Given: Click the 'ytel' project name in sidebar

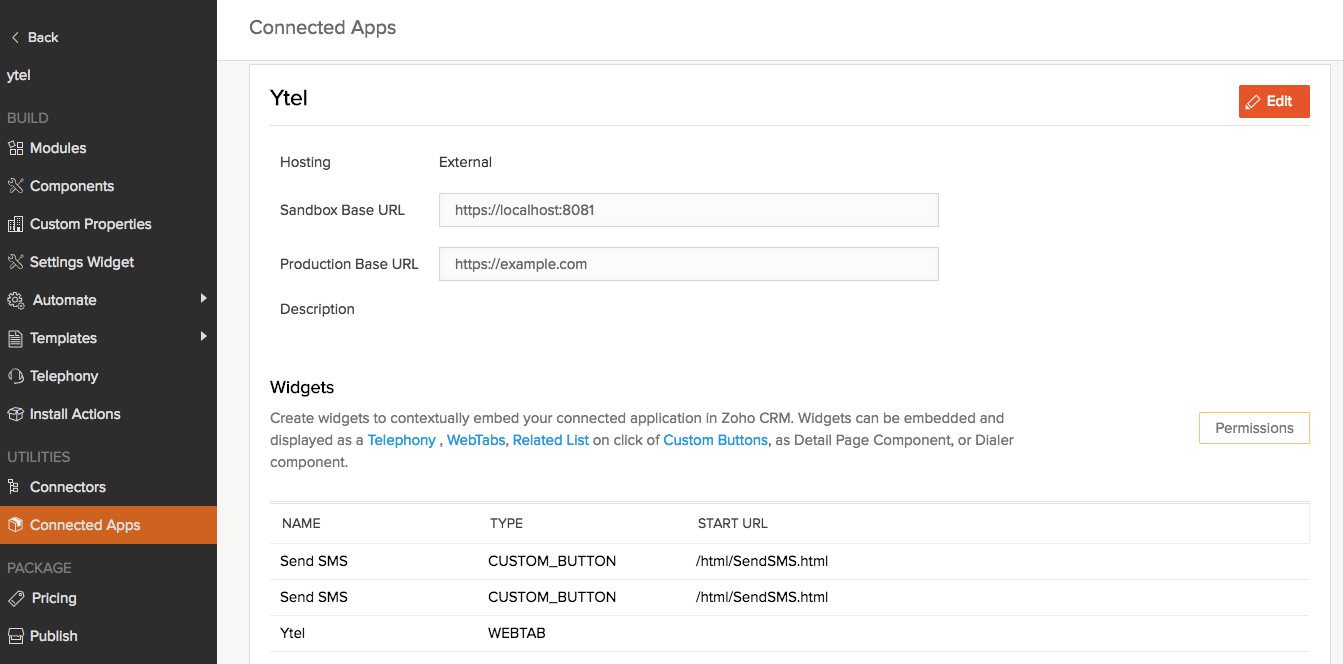Looking at the screenshot, I should coord(19,75).
